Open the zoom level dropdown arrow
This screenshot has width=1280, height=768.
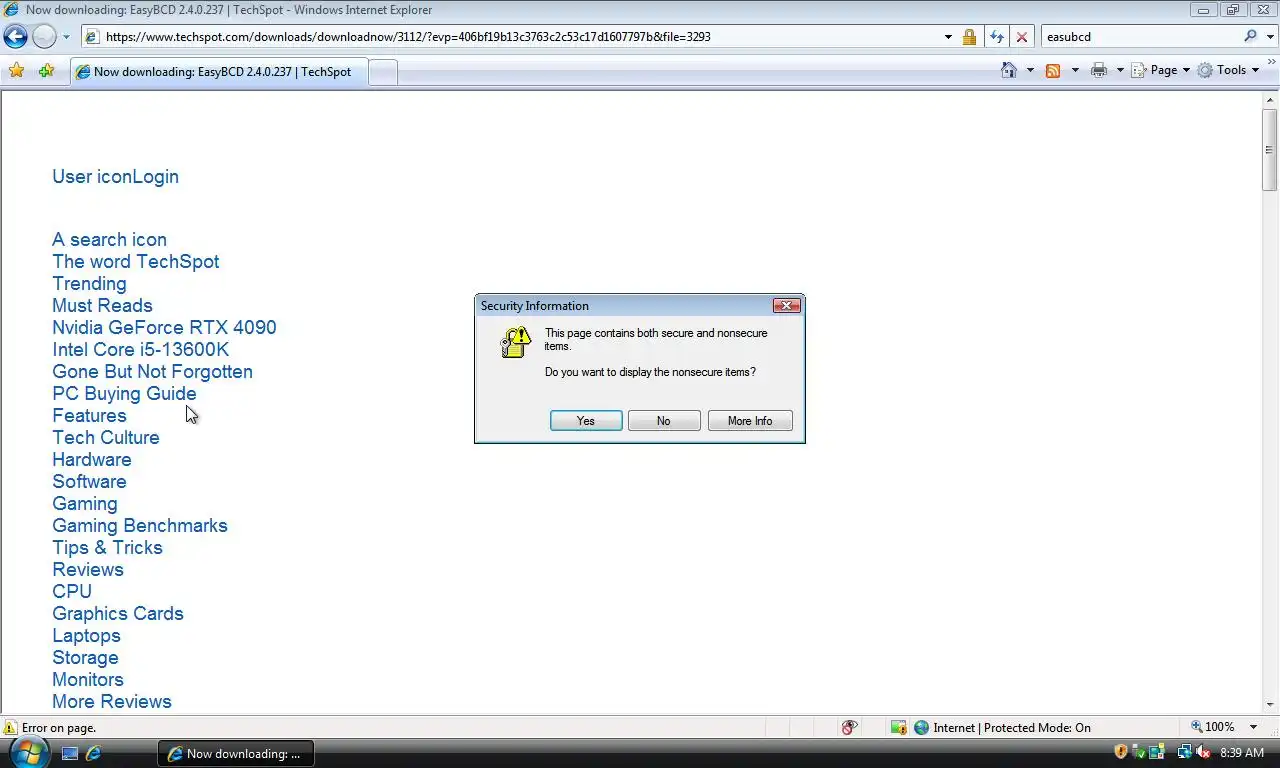pos(1253,727)
